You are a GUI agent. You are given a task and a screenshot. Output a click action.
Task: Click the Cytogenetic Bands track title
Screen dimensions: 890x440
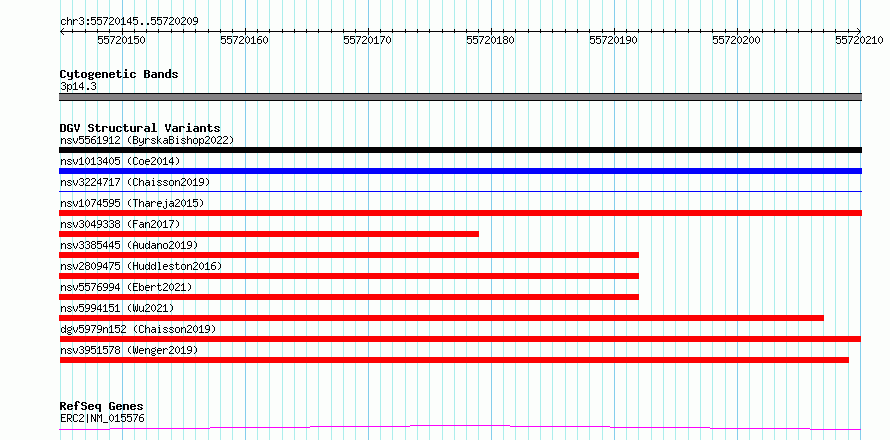(x=119, y=74)
